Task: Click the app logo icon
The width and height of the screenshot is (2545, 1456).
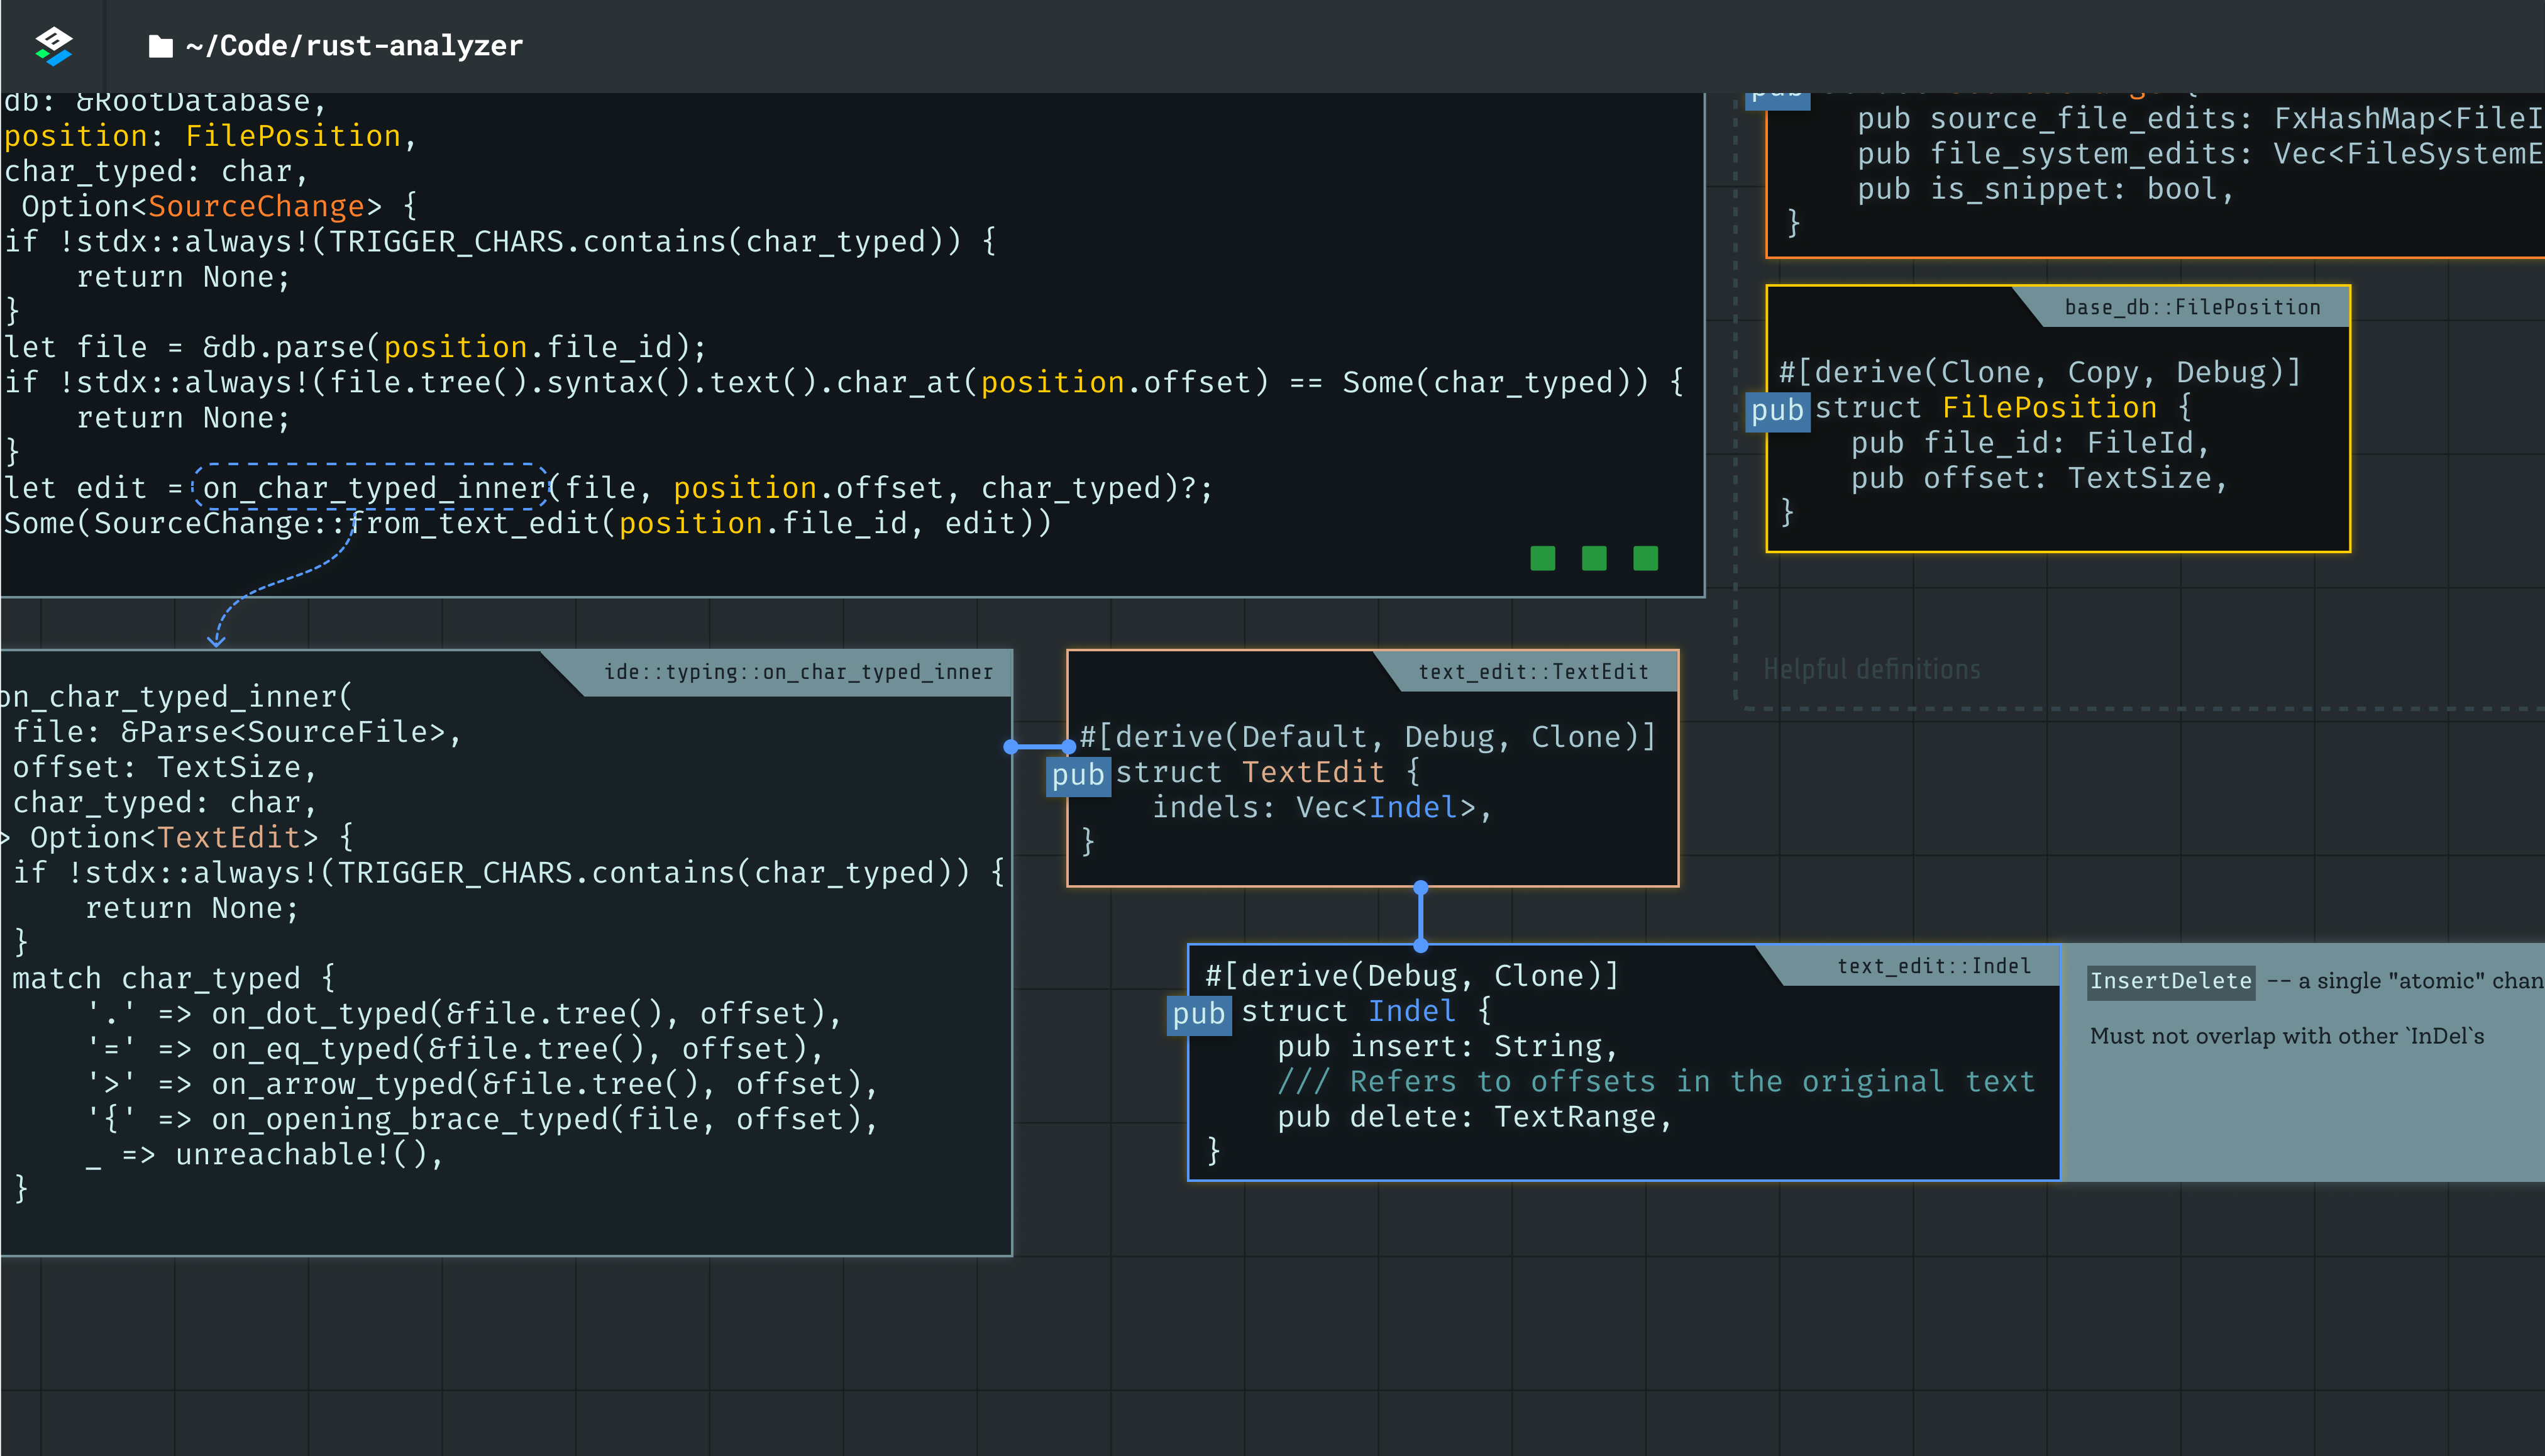Action: pyautogui.click(x=53, y=46)
